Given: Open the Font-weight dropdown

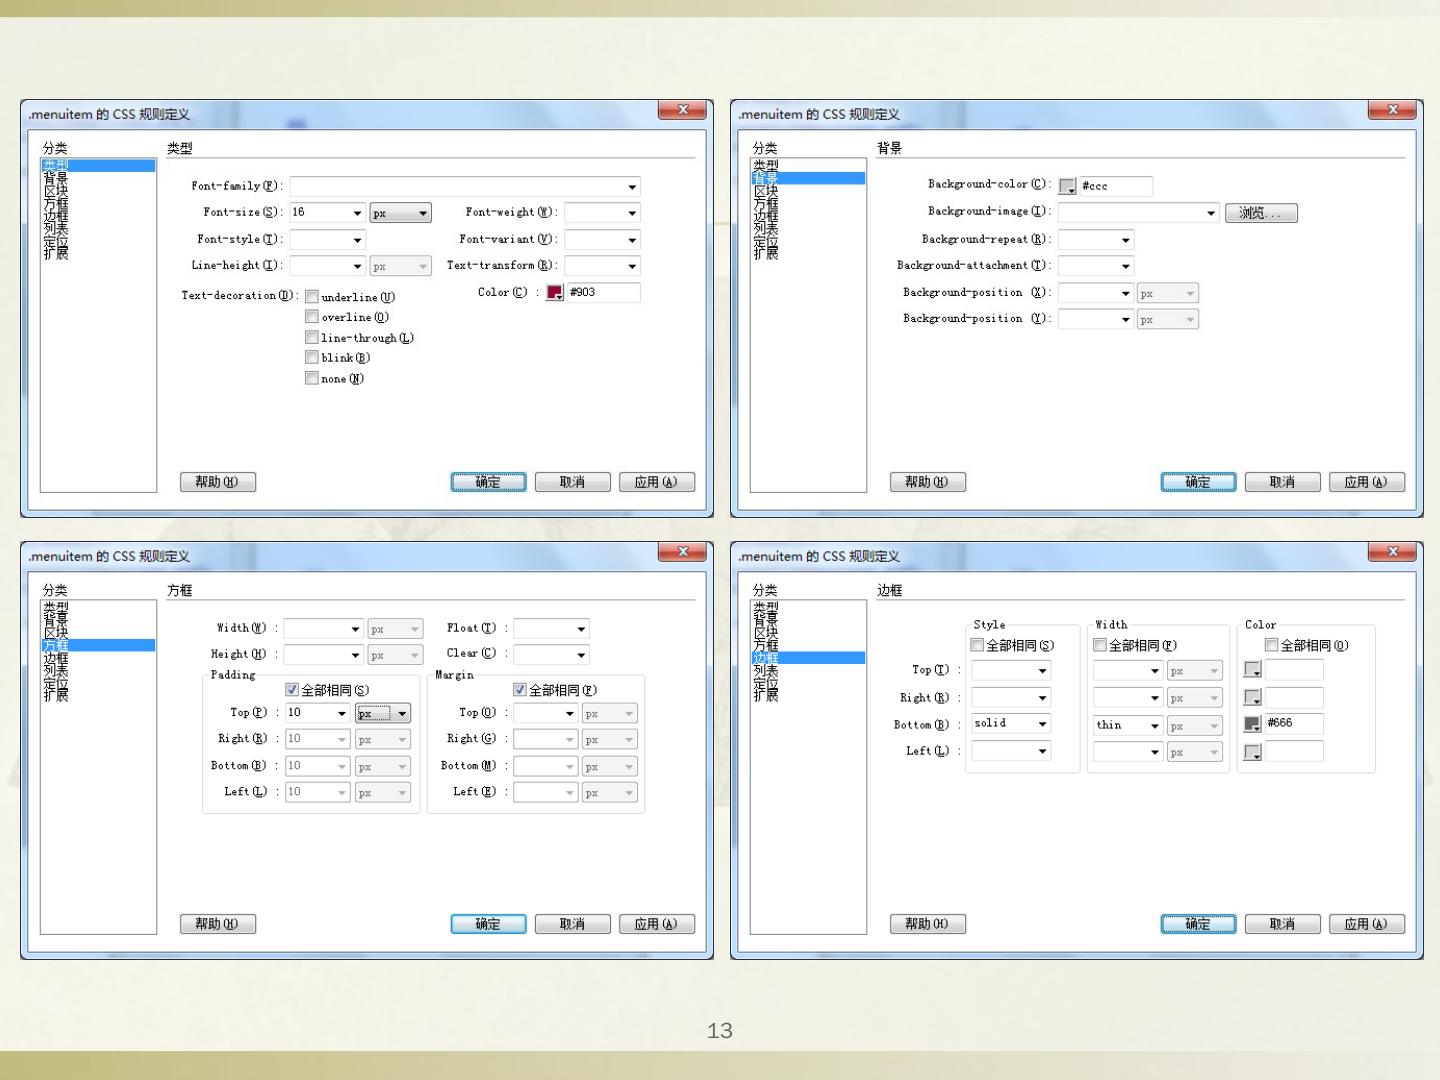Looking at the screenshot, I should [x=632, y=213].
